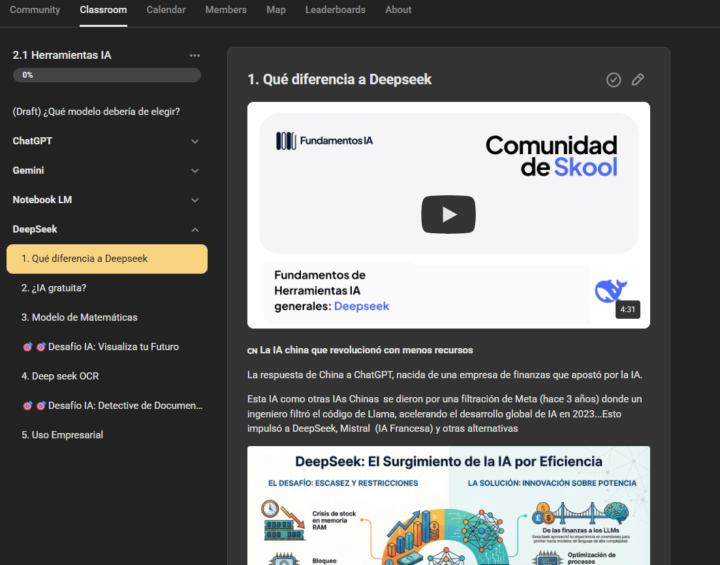Expand the Gemini section chevron
Screen dimensions: 720x565
pos(195,171)
